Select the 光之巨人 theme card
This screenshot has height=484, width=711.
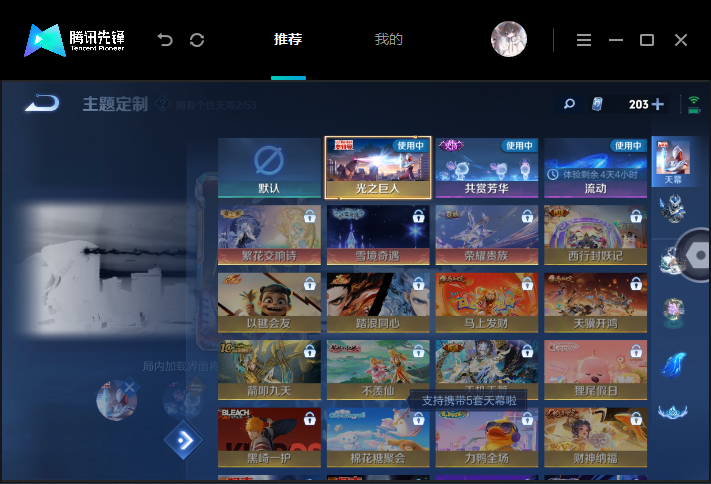(378, 168)
